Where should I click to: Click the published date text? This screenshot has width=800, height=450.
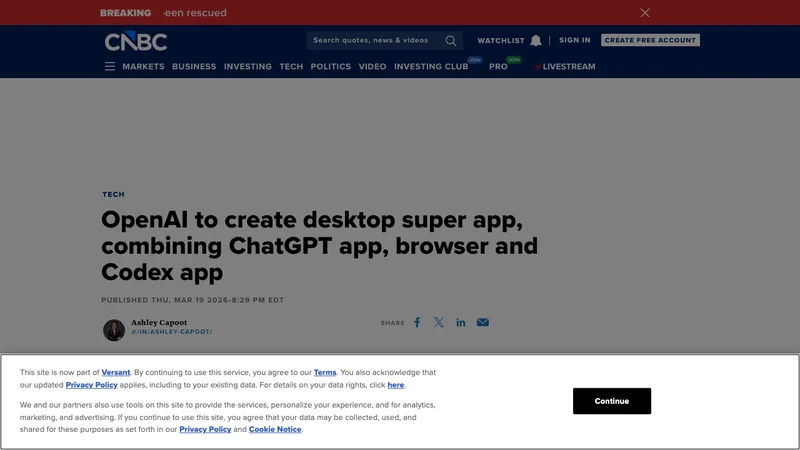[192, 300]
